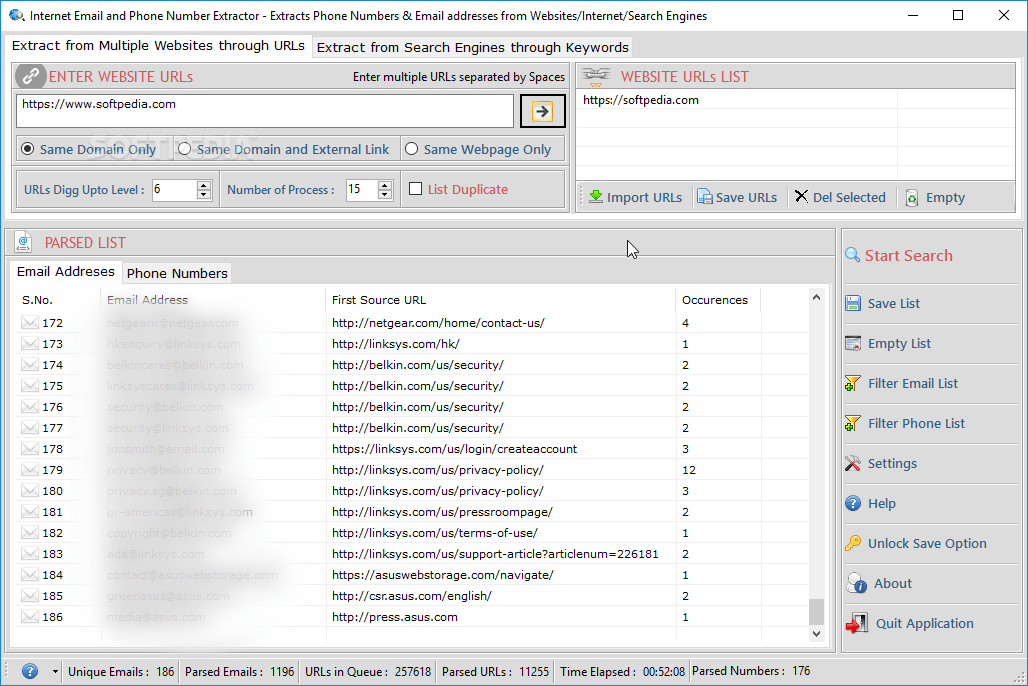Open Extract from Search Engines through Keywords tab
This screenshot has height=686, width=1028.
coord(472,46)
